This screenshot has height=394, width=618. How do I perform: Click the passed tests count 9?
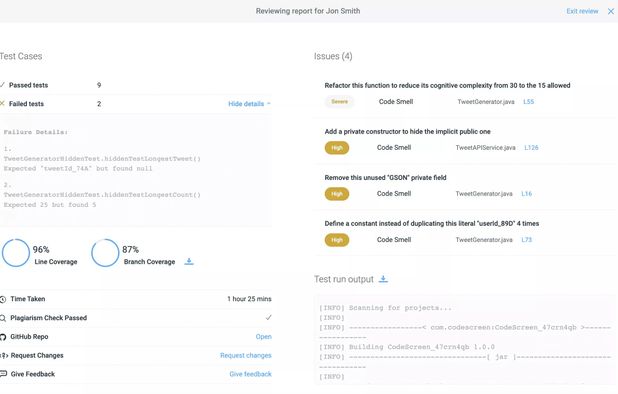coord(99,85)
